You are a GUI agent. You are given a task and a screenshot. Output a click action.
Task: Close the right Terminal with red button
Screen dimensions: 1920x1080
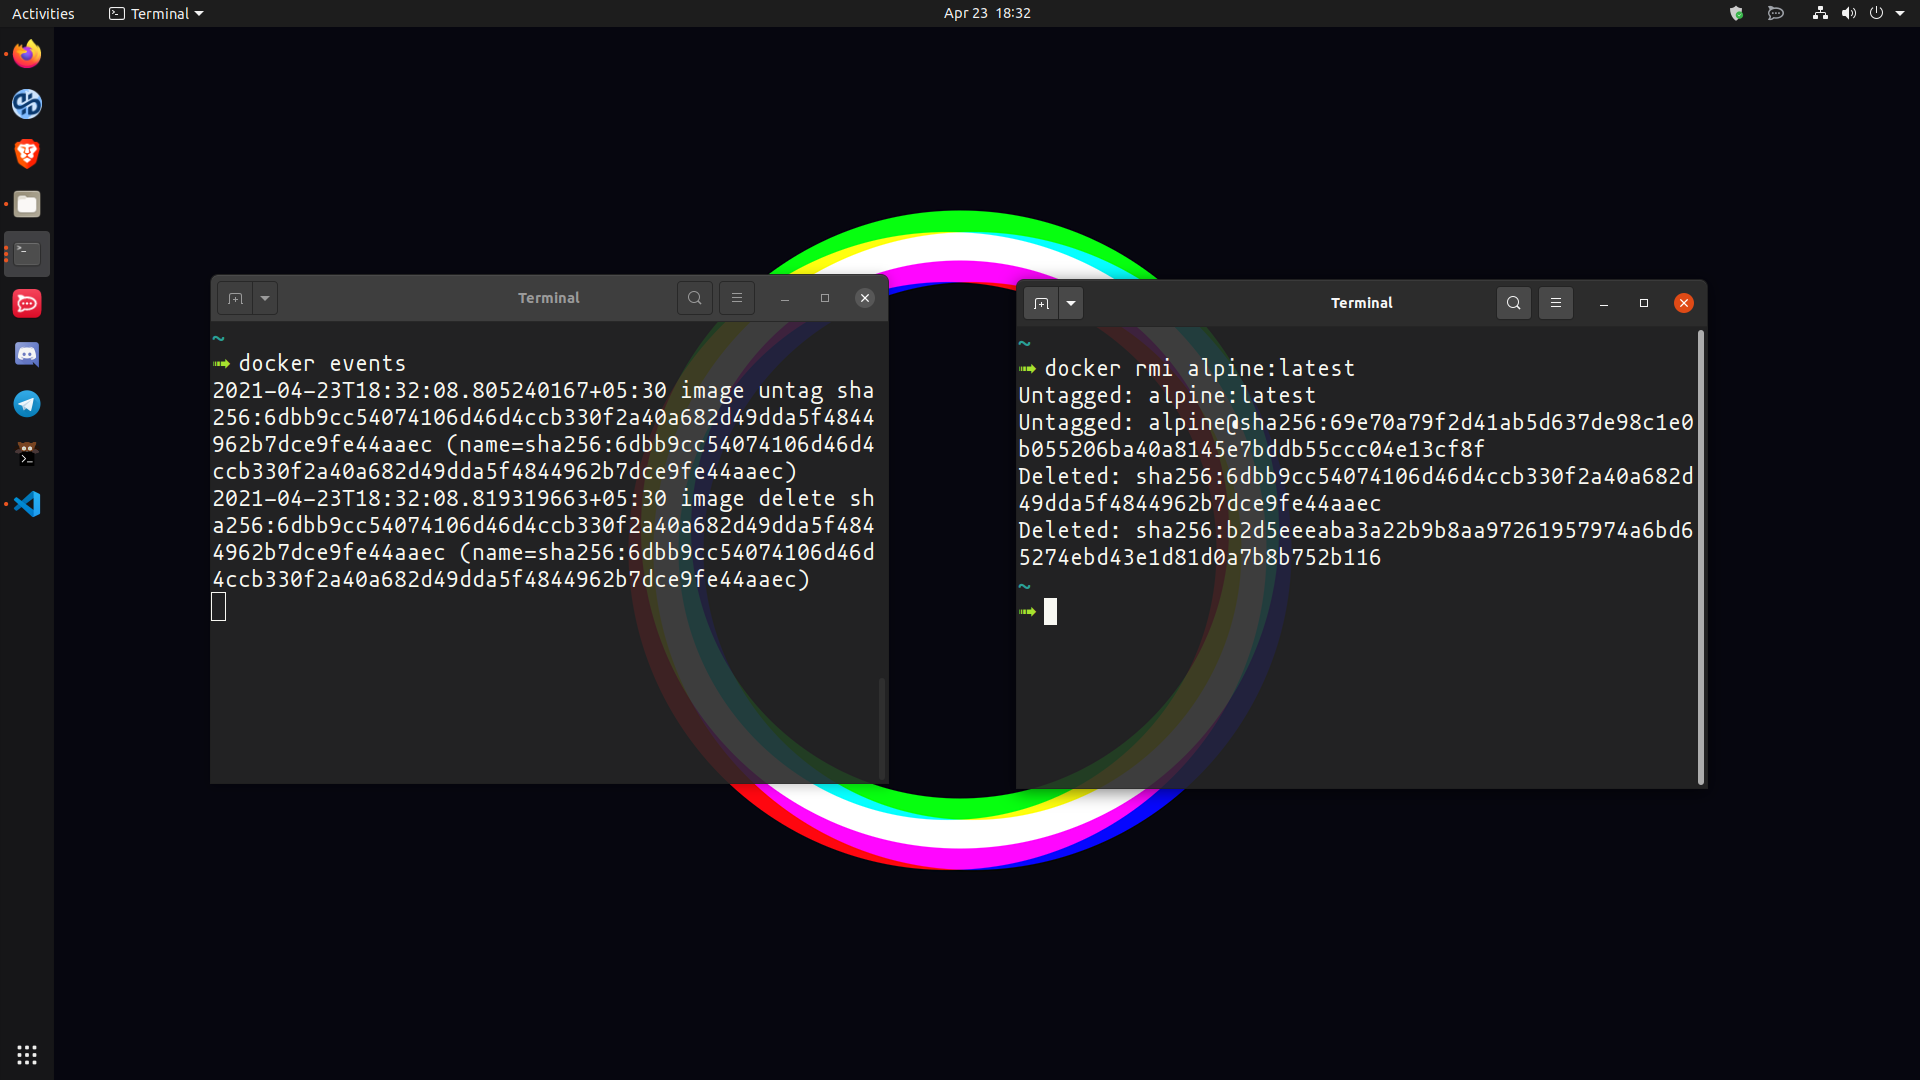1684,303
